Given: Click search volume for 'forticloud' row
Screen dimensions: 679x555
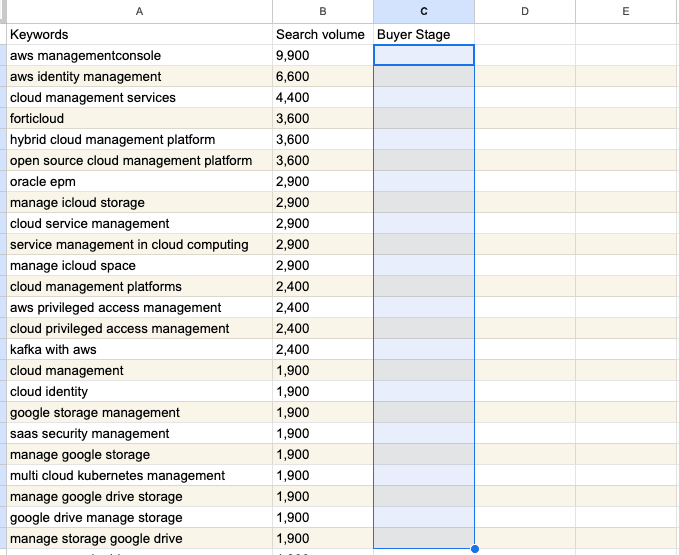Looking at the screenshot, I should tap(323, 119).
